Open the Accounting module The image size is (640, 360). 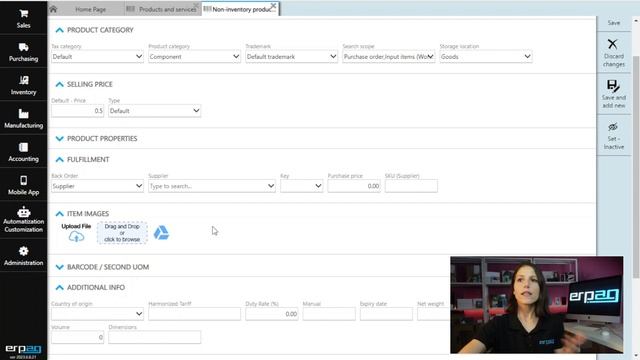23,152
